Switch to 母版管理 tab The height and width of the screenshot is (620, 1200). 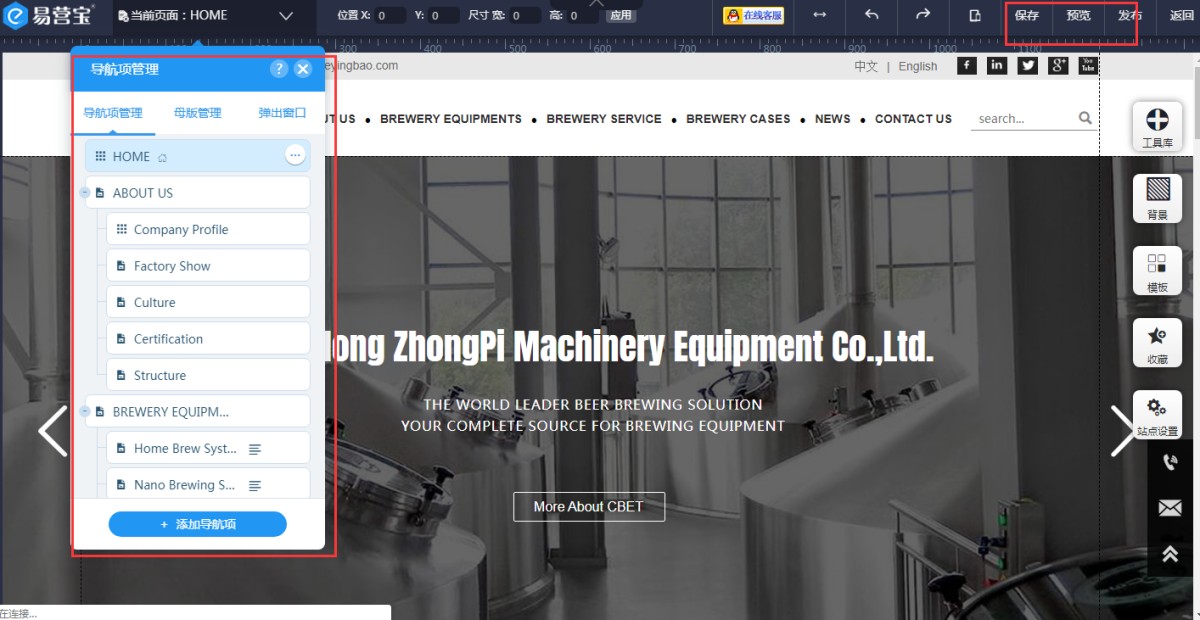[197, 113]
